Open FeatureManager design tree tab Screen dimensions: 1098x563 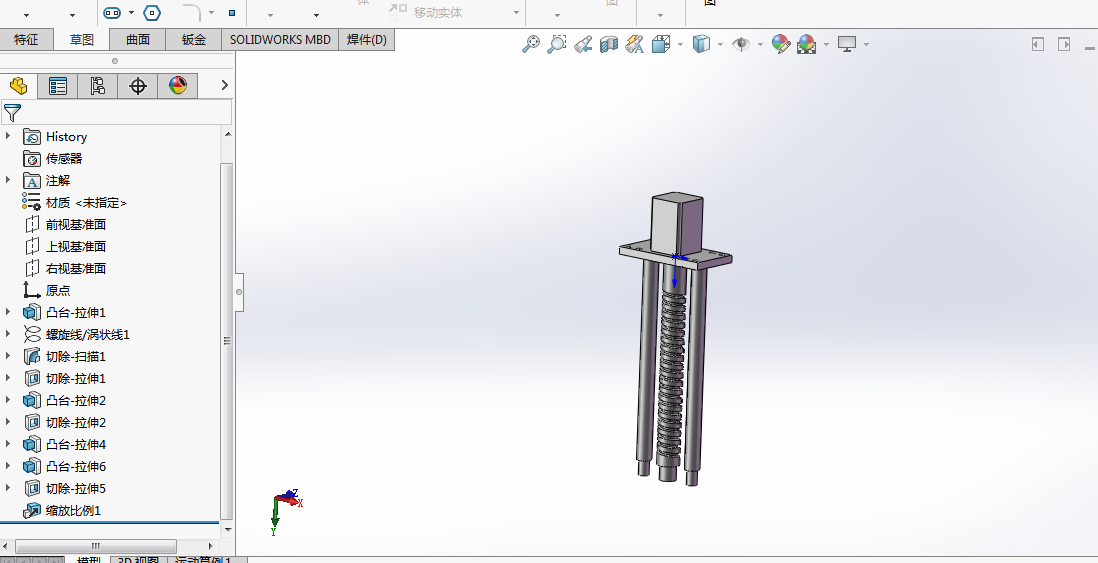pyautogui.click(x=19, y=85)
